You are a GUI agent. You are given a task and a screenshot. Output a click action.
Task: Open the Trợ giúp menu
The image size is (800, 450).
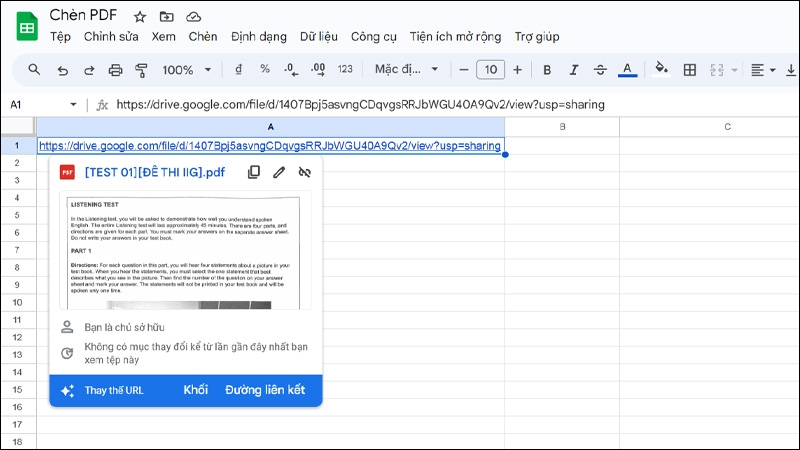[x=537, y=37]
